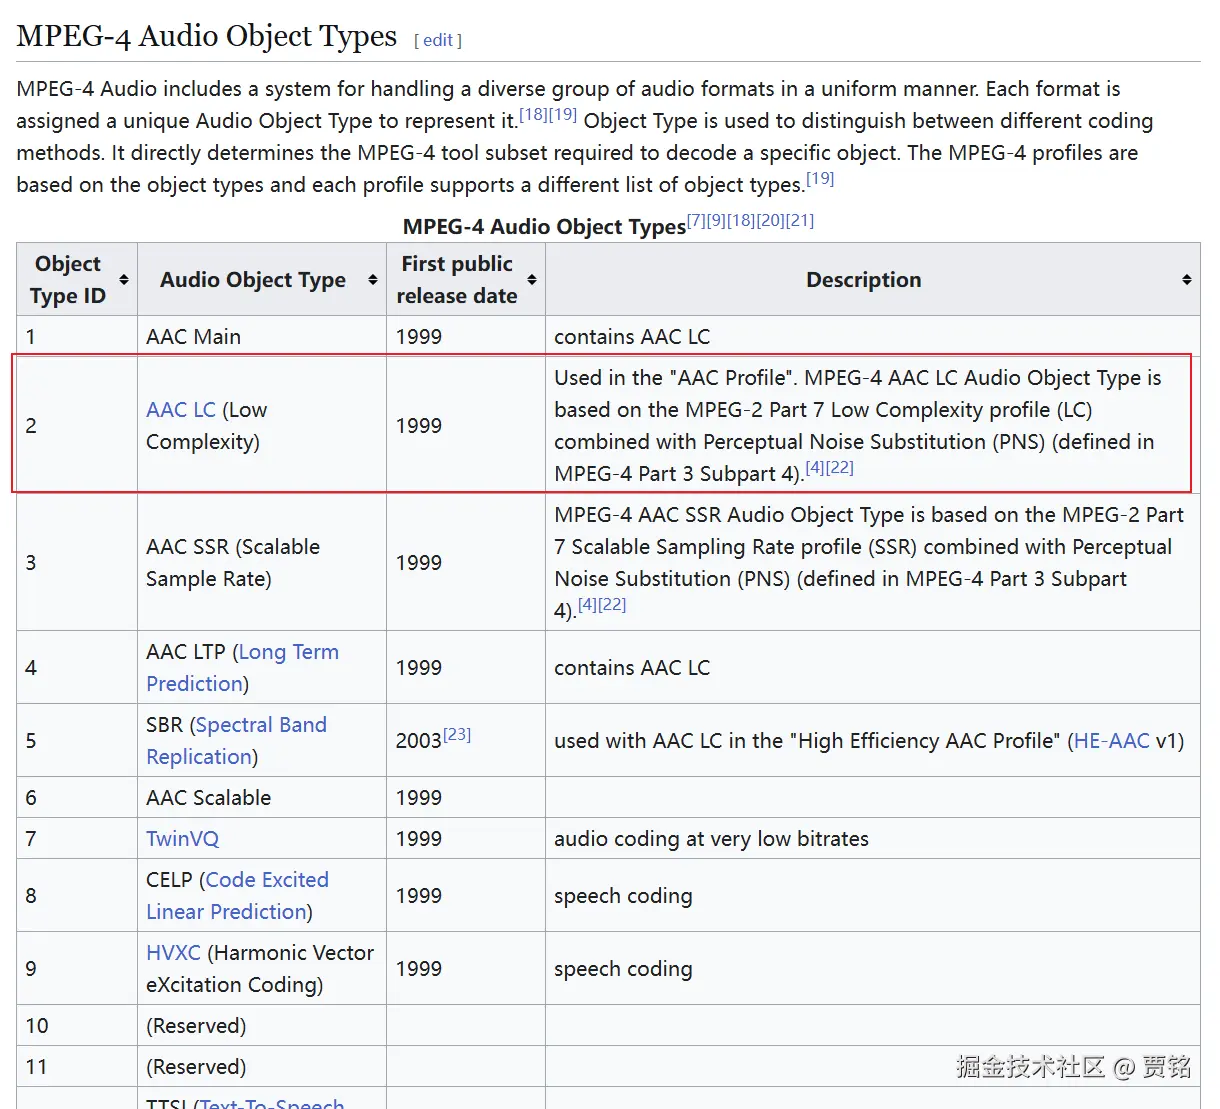Image resolution: width=1220 pixels, height=1109 pixels.
Task: Click the first '(Reserved)' cell in row 10
Action: coord(262,1026)
